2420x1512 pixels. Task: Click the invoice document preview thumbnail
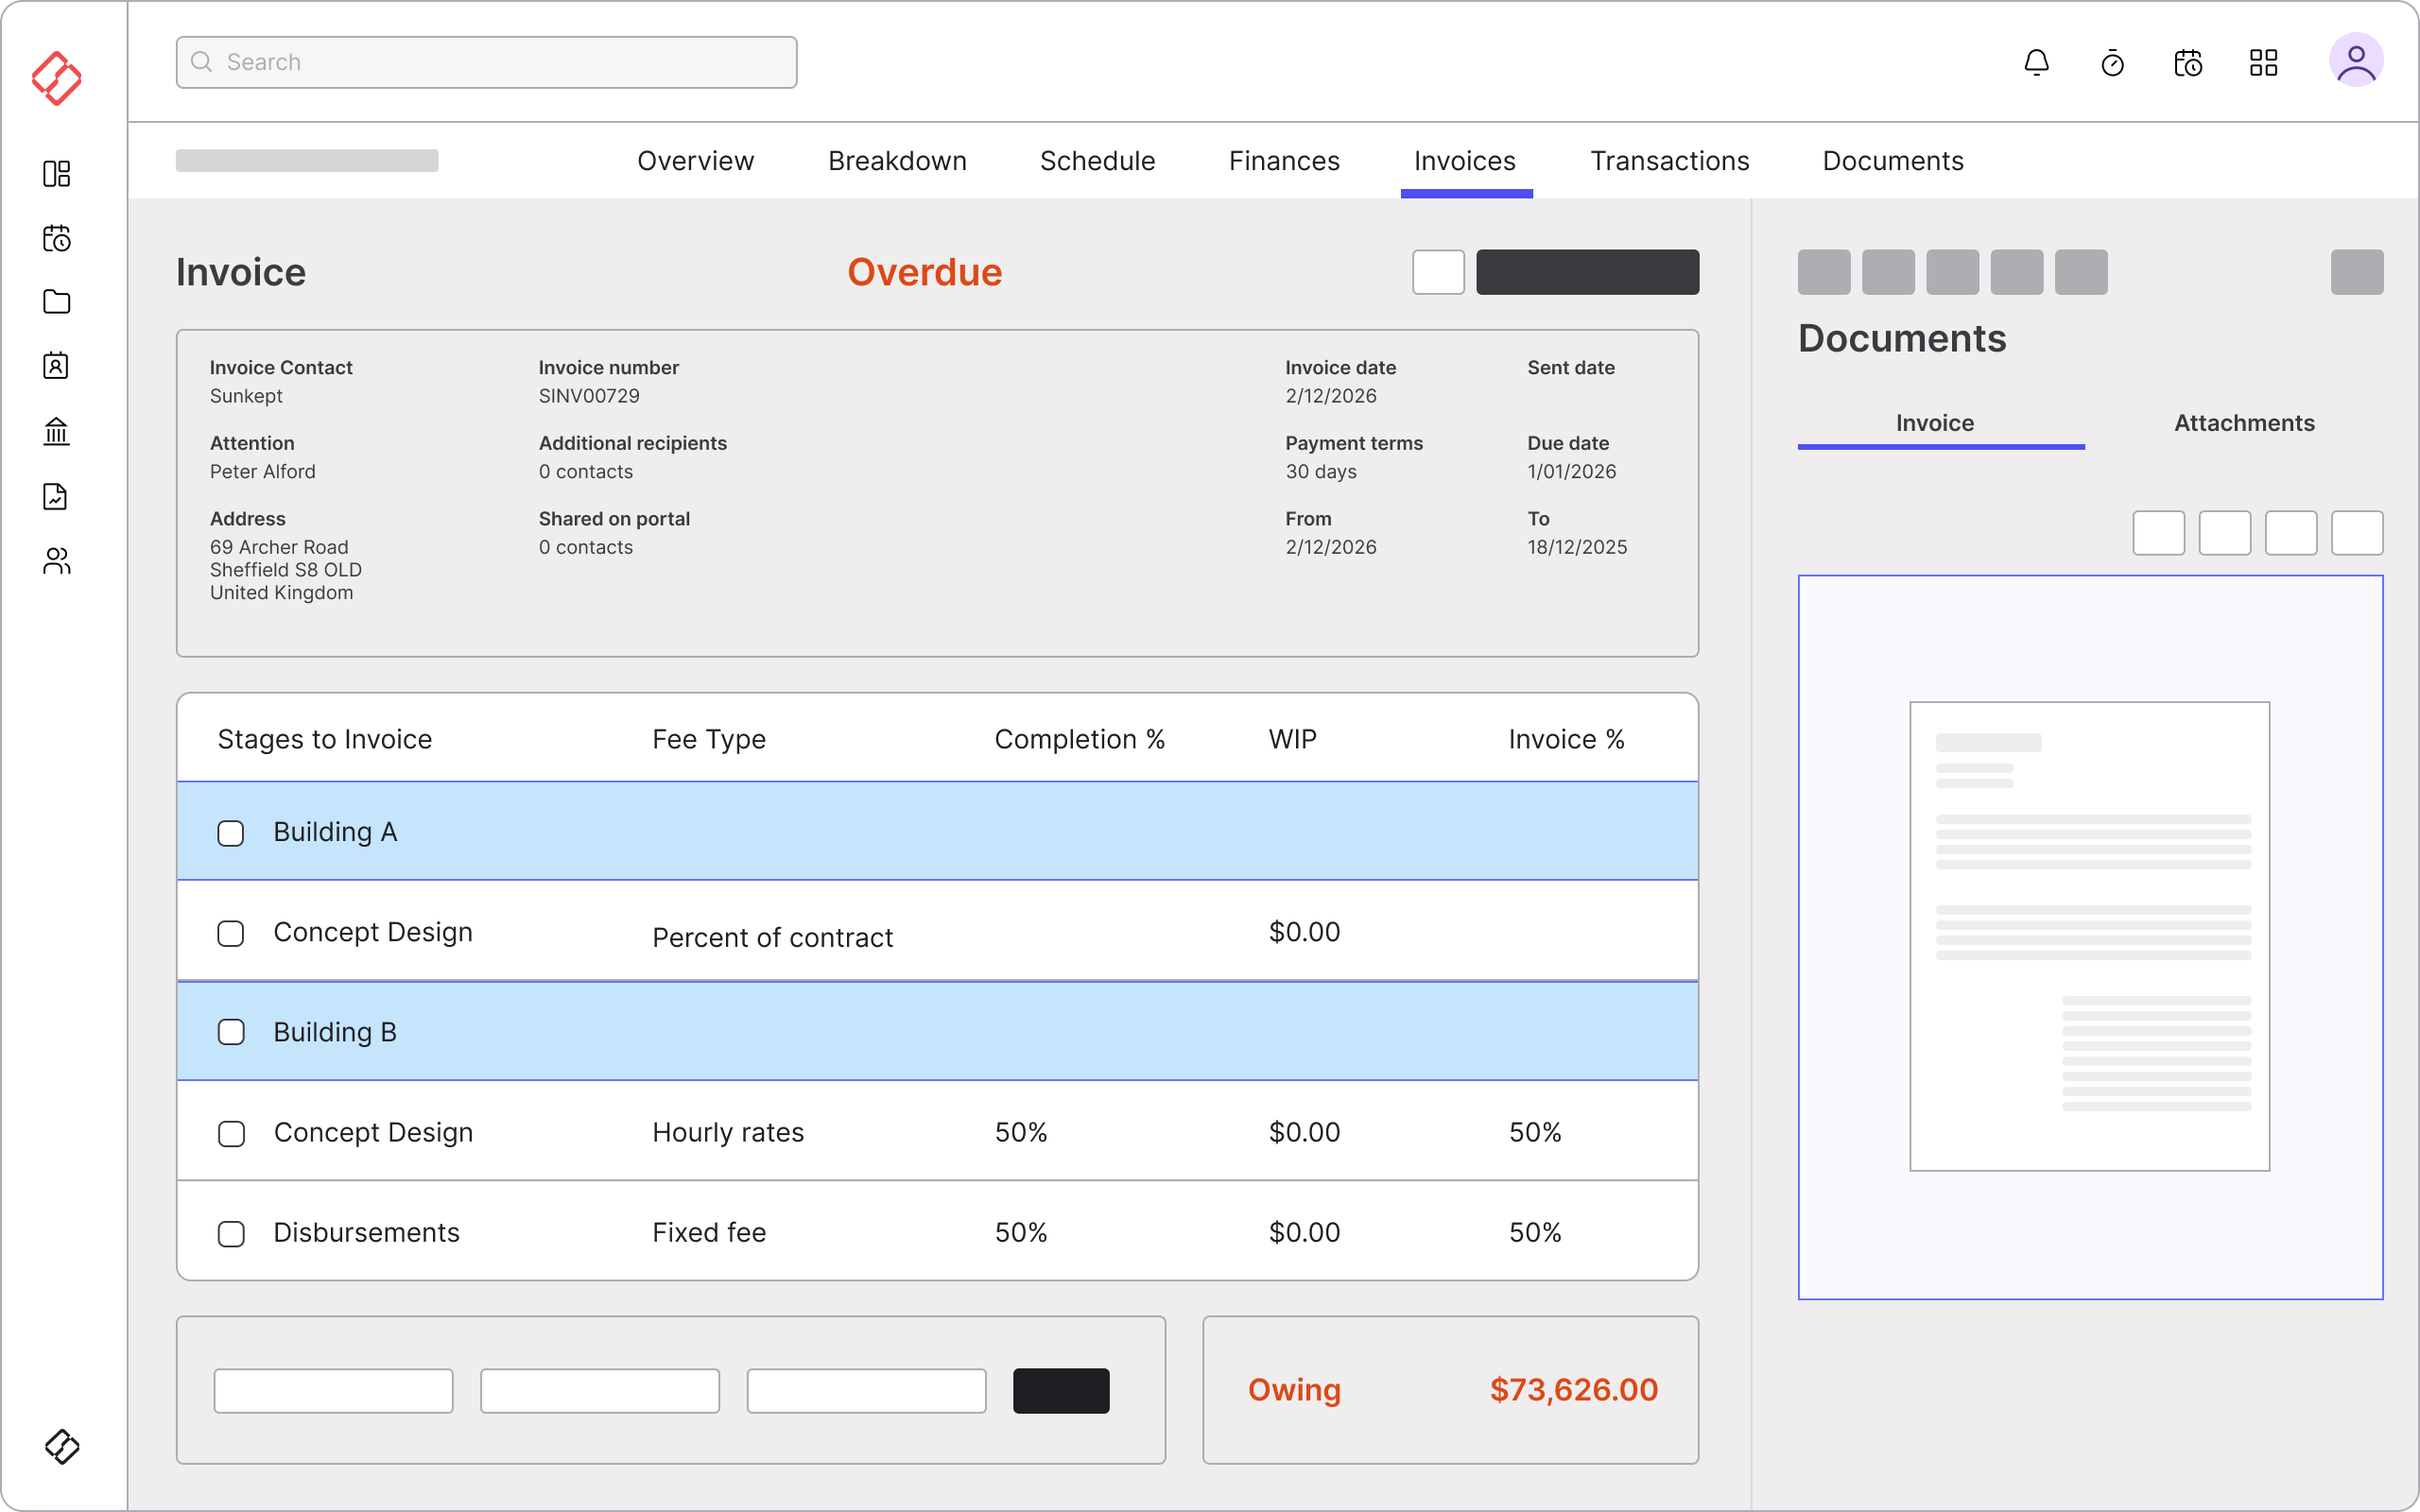(2089, 936)
